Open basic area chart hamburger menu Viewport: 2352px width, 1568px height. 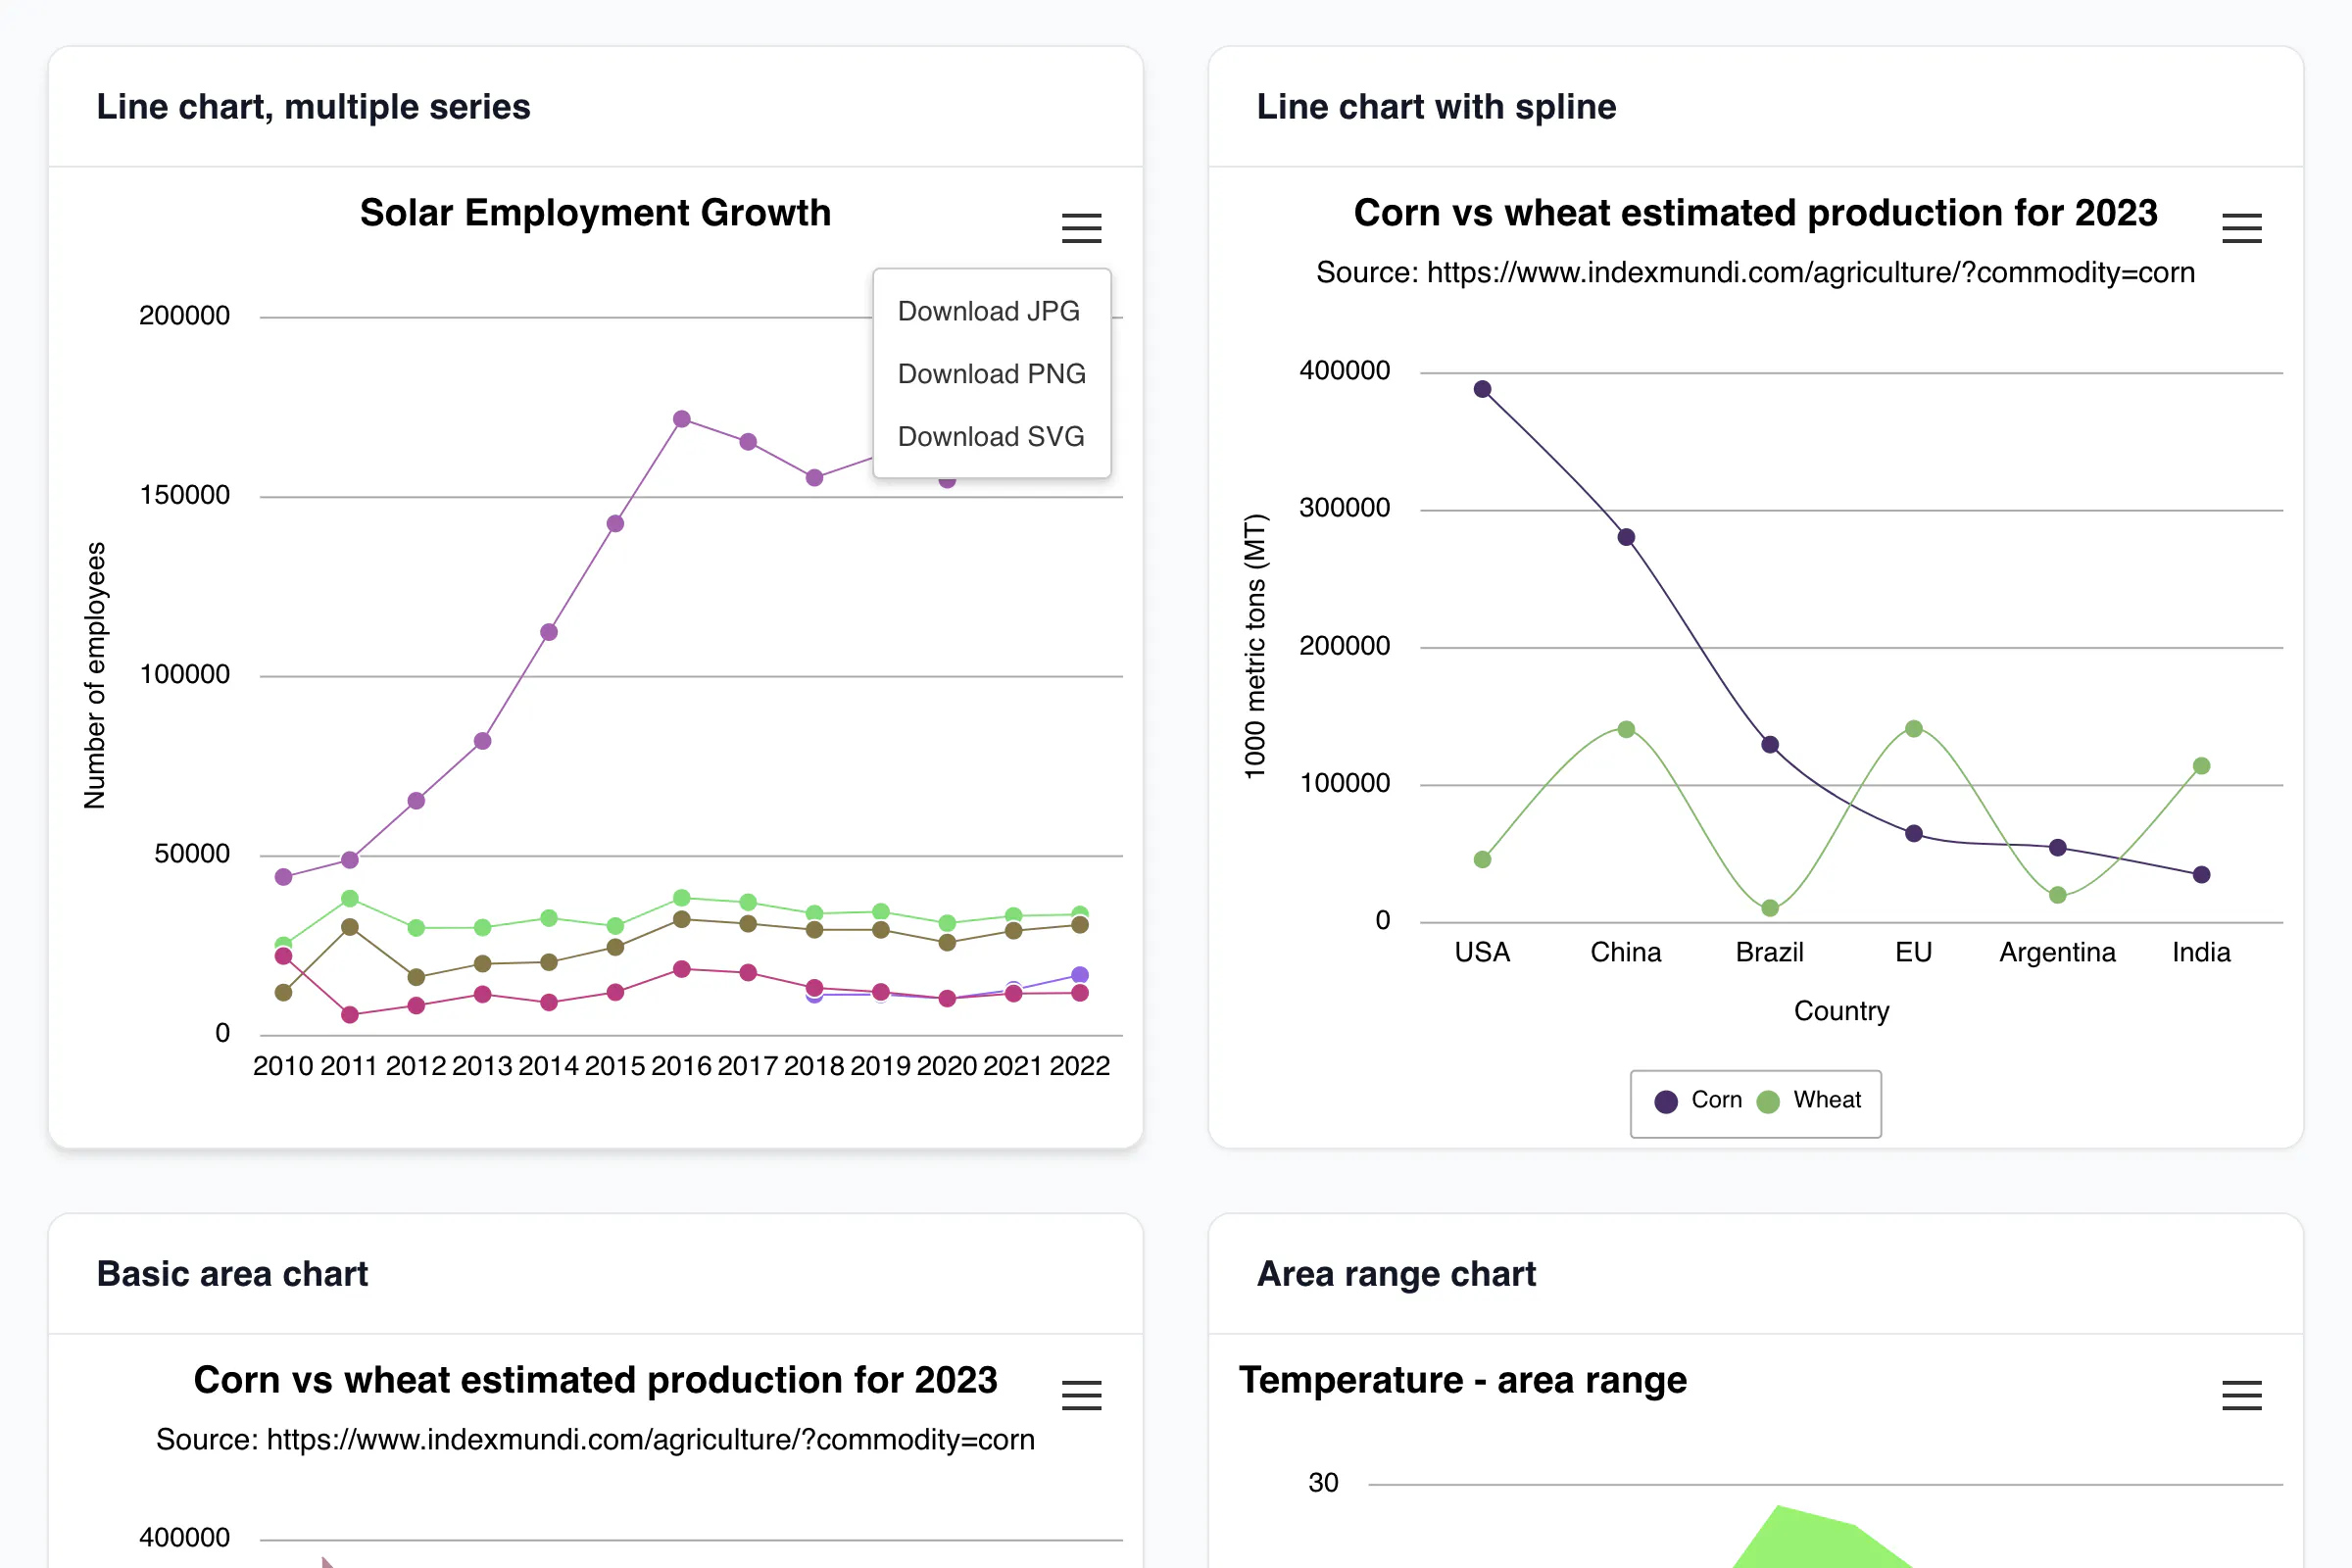[x=1081, y=1395]
